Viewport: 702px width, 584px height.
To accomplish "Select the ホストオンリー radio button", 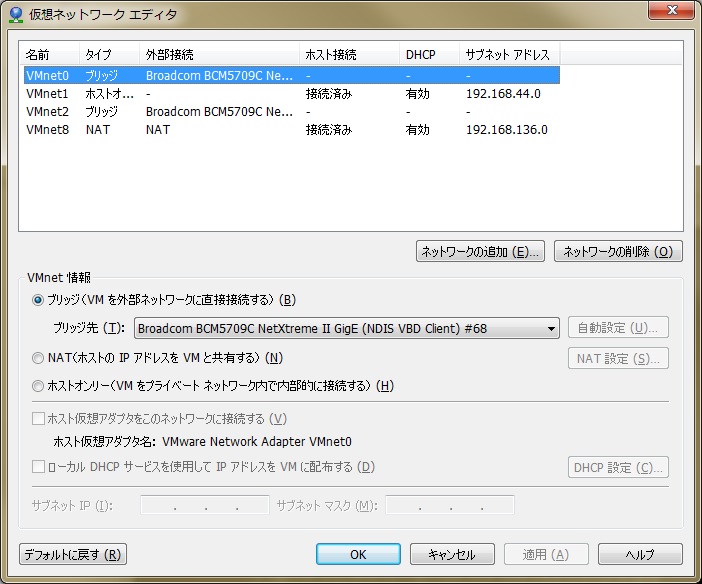I will pyautogui.click(x=38, y=386).
